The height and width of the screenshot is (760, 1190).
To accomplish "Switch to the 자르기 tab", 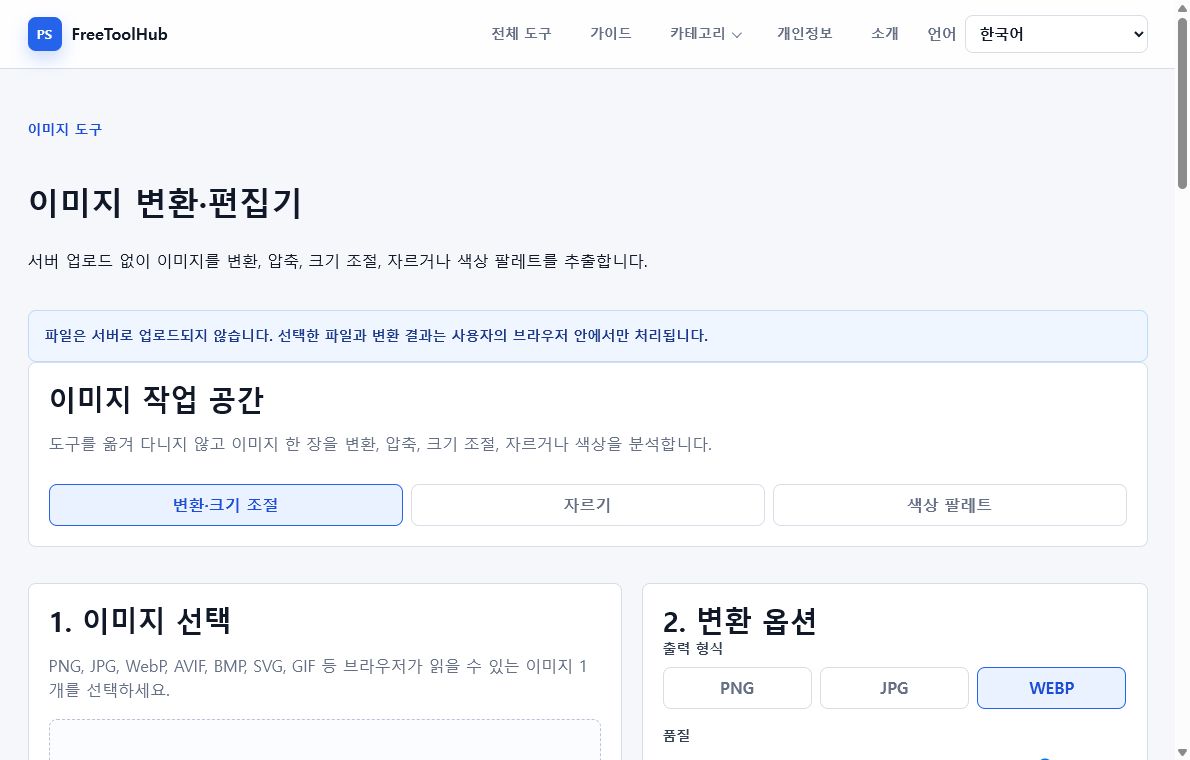I will 588,505.
